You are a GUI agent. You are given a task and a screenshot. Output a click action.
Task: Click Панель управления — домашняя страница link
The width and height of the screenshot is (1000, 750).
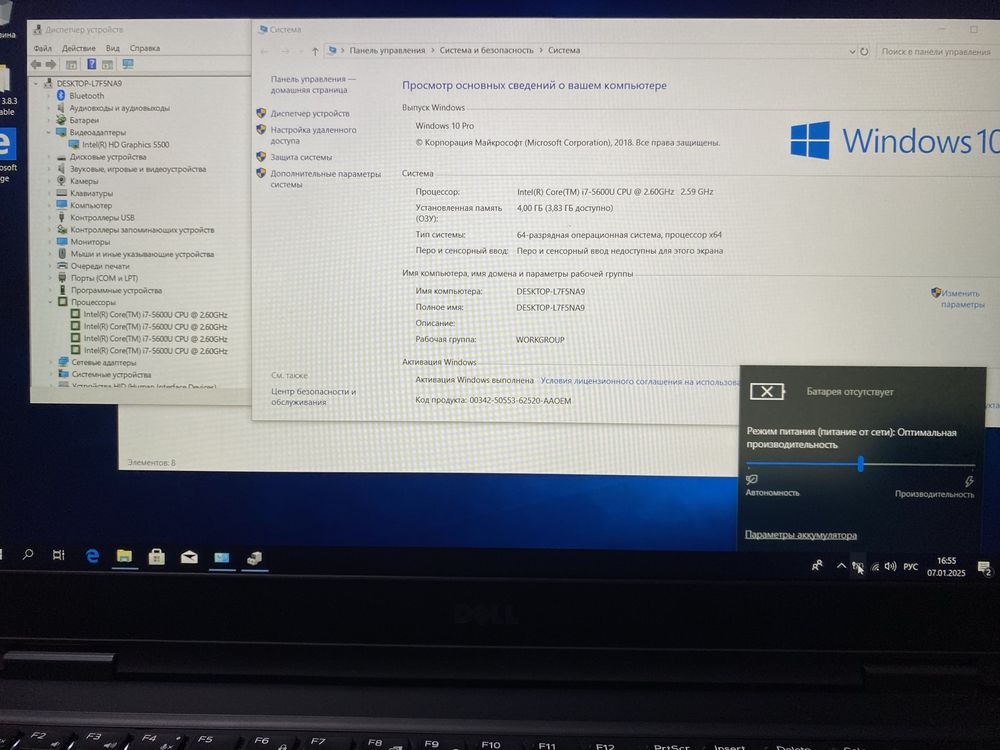[312, 84]
